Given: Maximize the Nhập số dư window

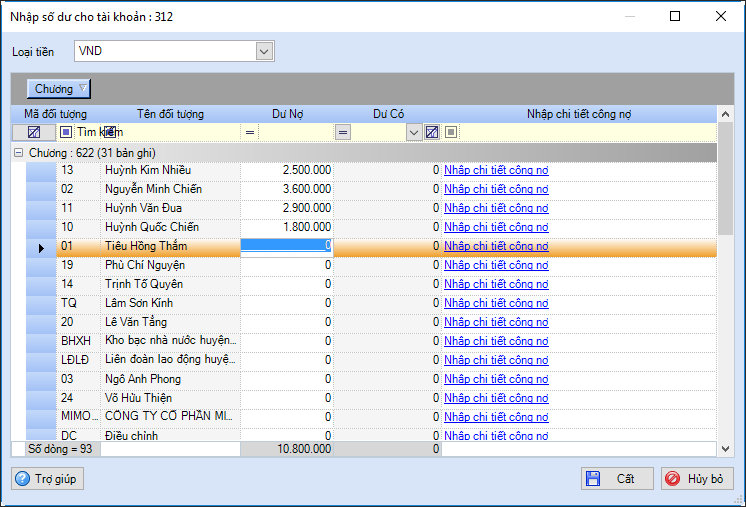Looking at the screenshot, I should coord(675,16).
